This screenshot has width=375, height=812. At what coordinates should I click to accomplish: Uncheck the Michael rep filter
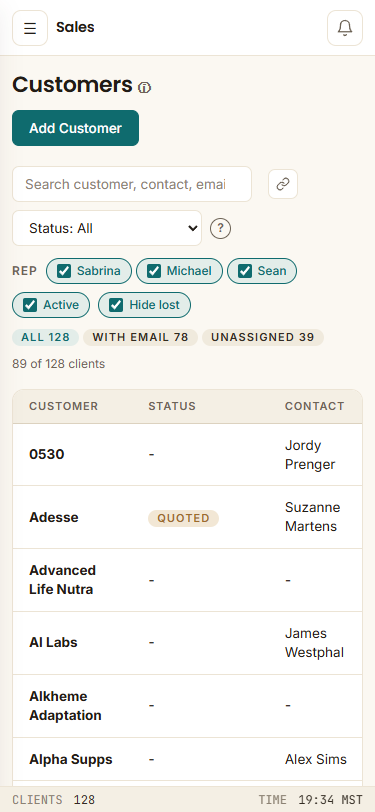[x=154, y=271]
